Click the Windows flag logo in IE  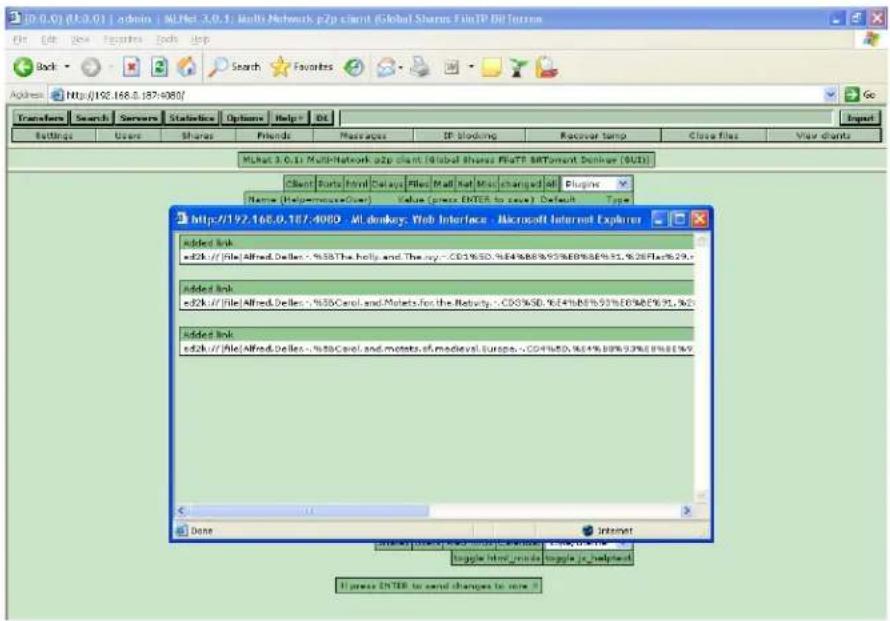click(x=871, y=39)
